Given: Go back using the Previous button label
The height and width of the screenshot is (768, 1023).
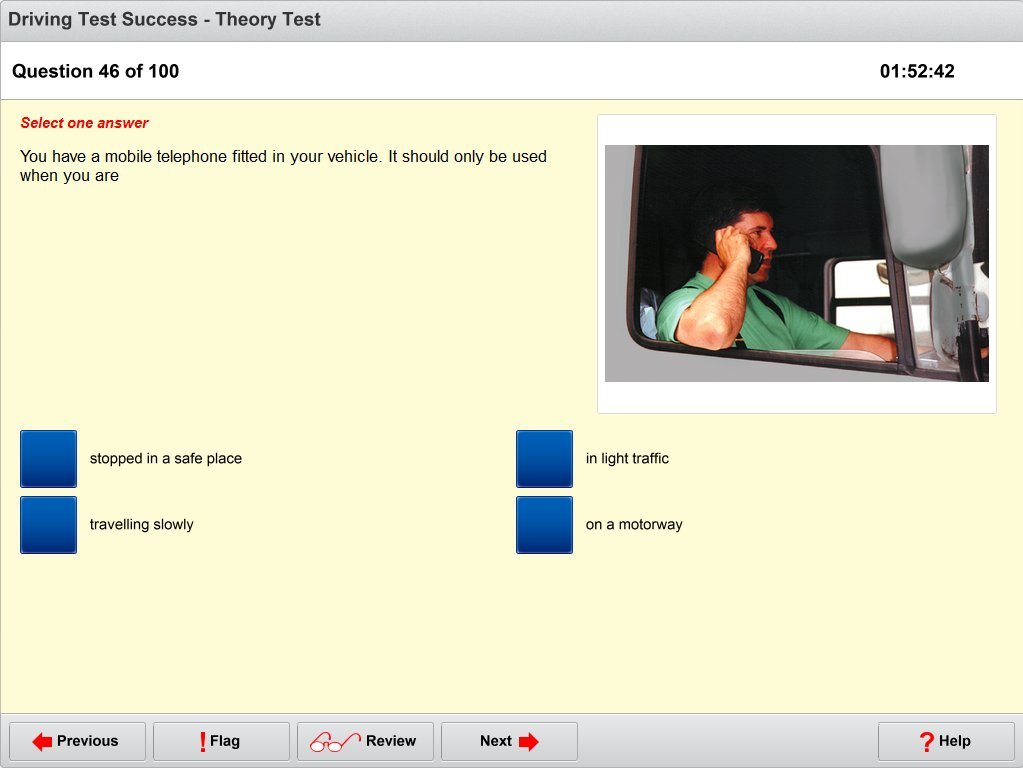Looking at the screenshot, I should pos(87,741).
